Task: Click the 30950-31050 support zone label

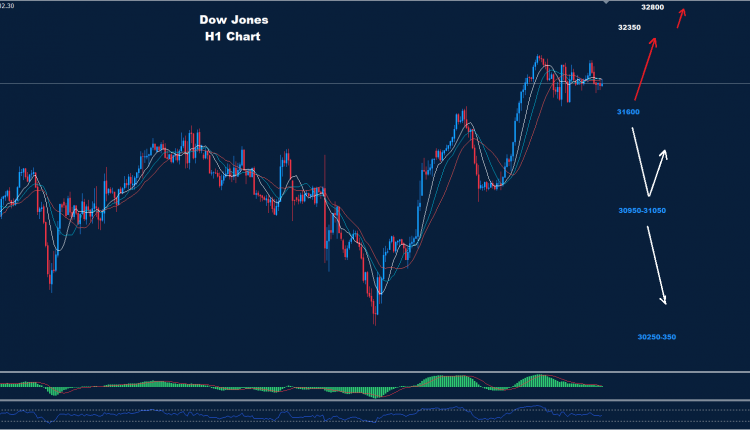Action: (x=642, y=210)
